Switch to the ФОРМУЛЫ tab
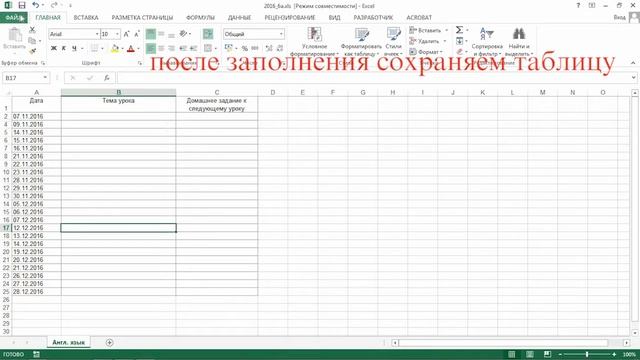 (x=200, y=18)
